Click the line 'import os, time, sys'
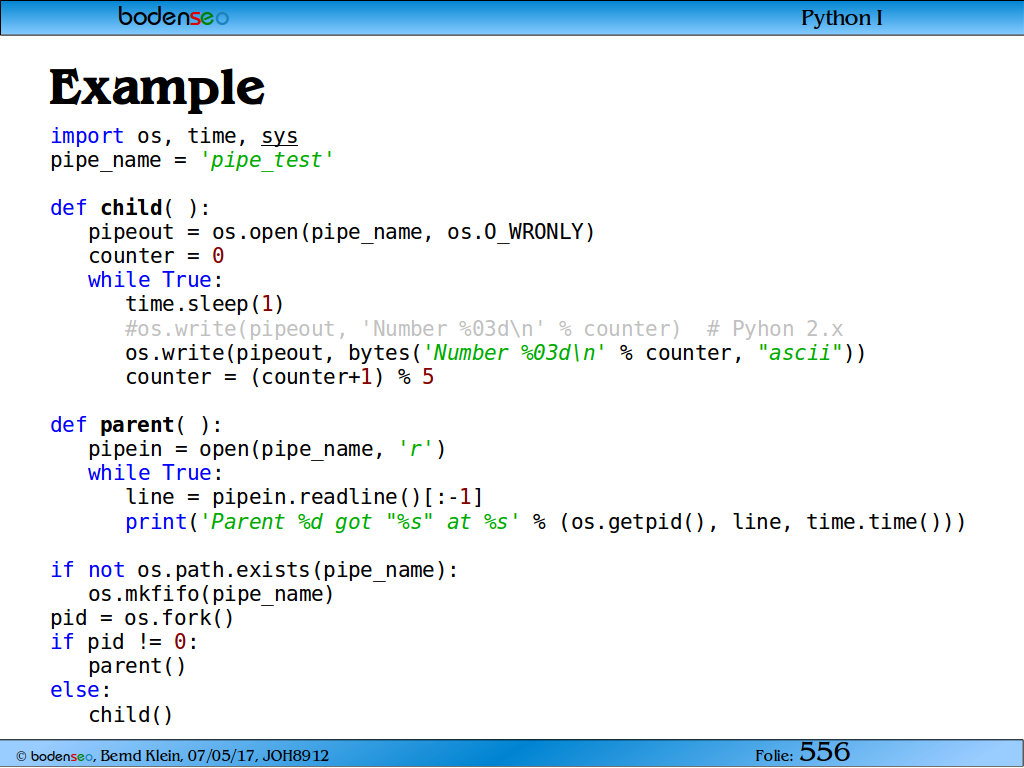 click(174, 136)
